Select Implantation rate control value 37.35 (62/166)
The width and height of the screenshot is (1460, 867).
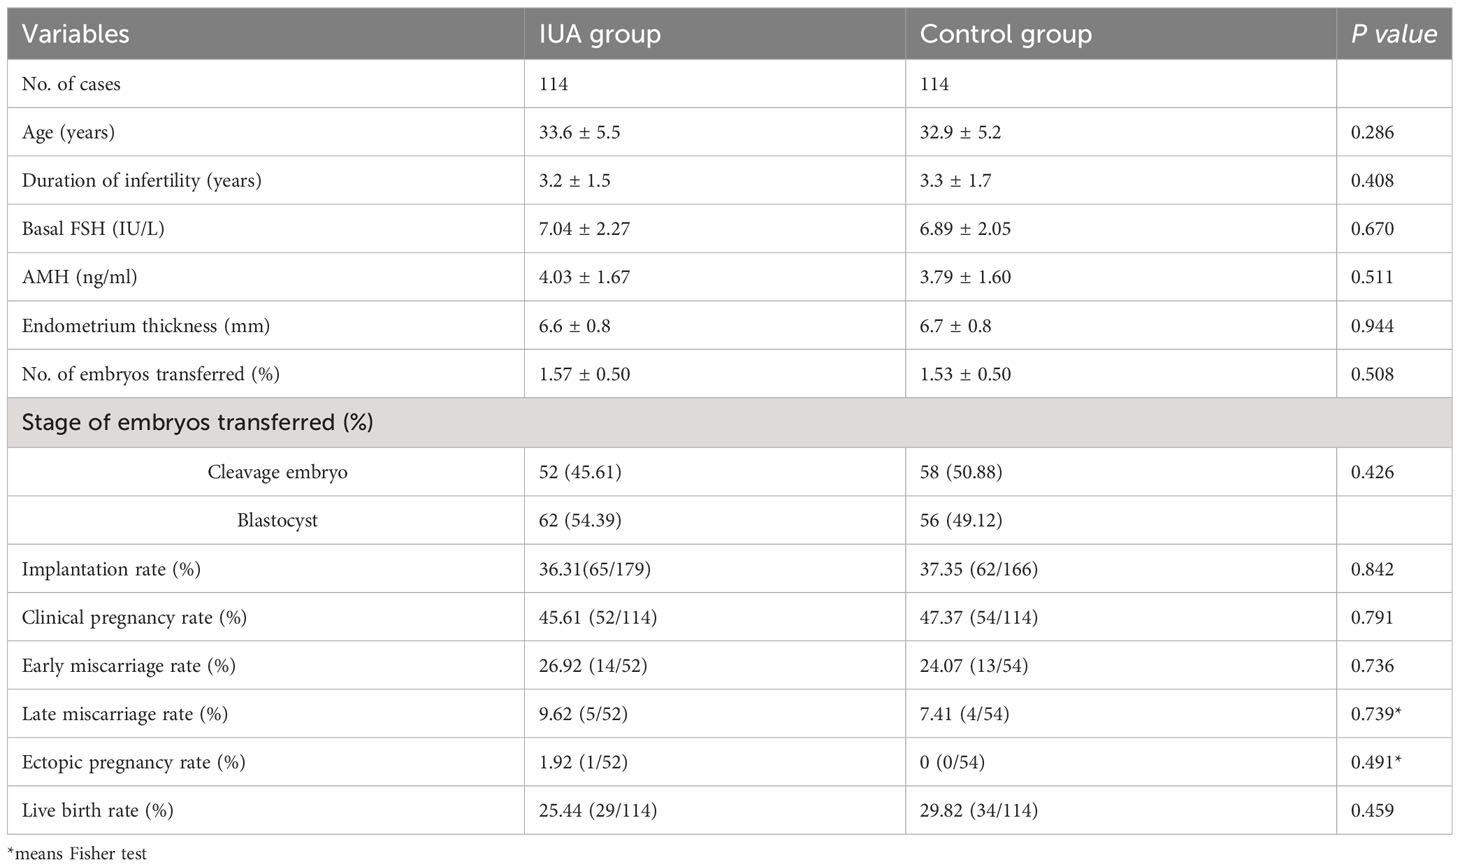point(978,569)
